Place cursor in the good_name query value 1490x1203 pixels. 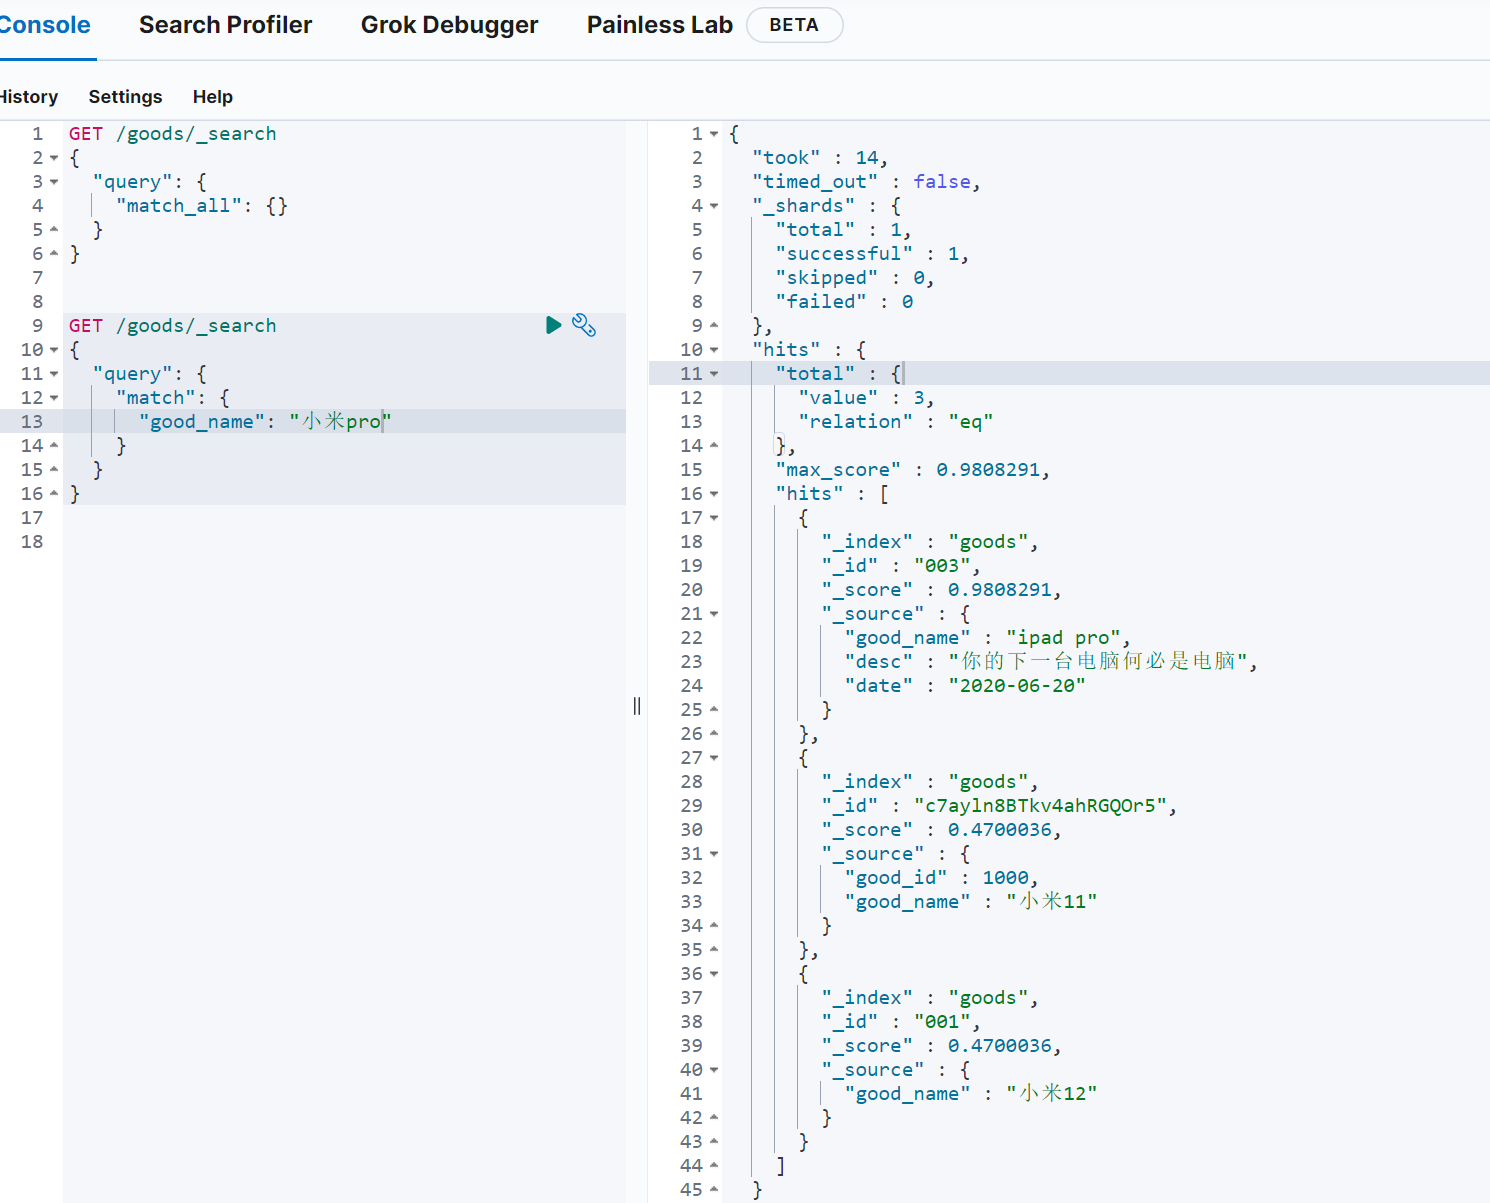tap(340, 422)
